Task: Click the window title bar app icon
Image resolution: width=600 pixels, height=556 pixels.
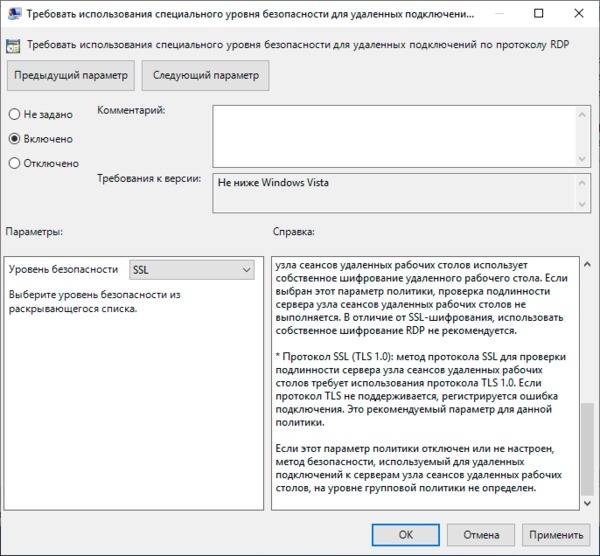Action: (x=15, y=14)
